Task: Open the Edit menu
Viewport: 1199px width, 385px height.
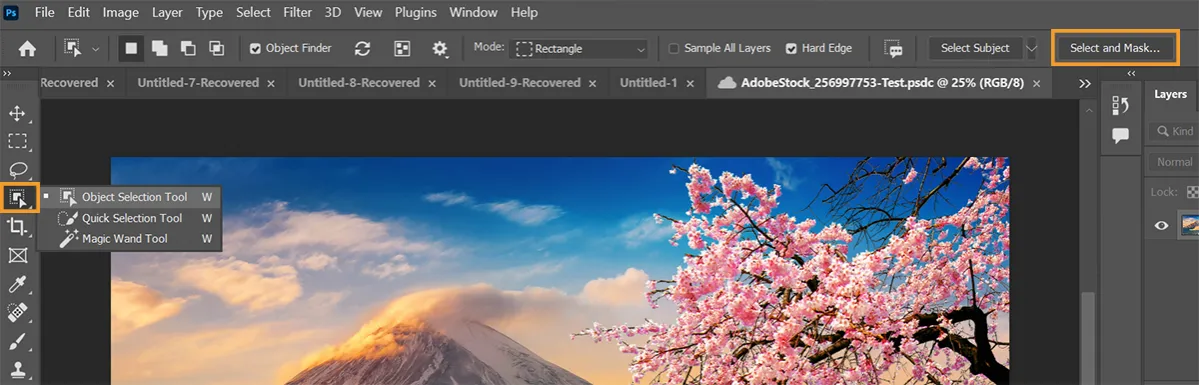Action: 78,12
